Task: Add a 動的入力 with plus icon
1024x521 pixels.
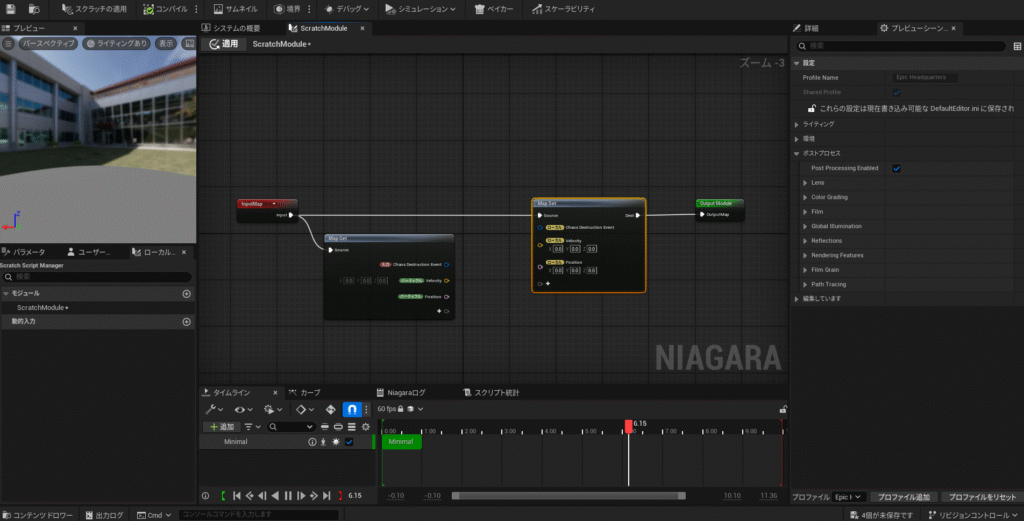Action: 186,322
